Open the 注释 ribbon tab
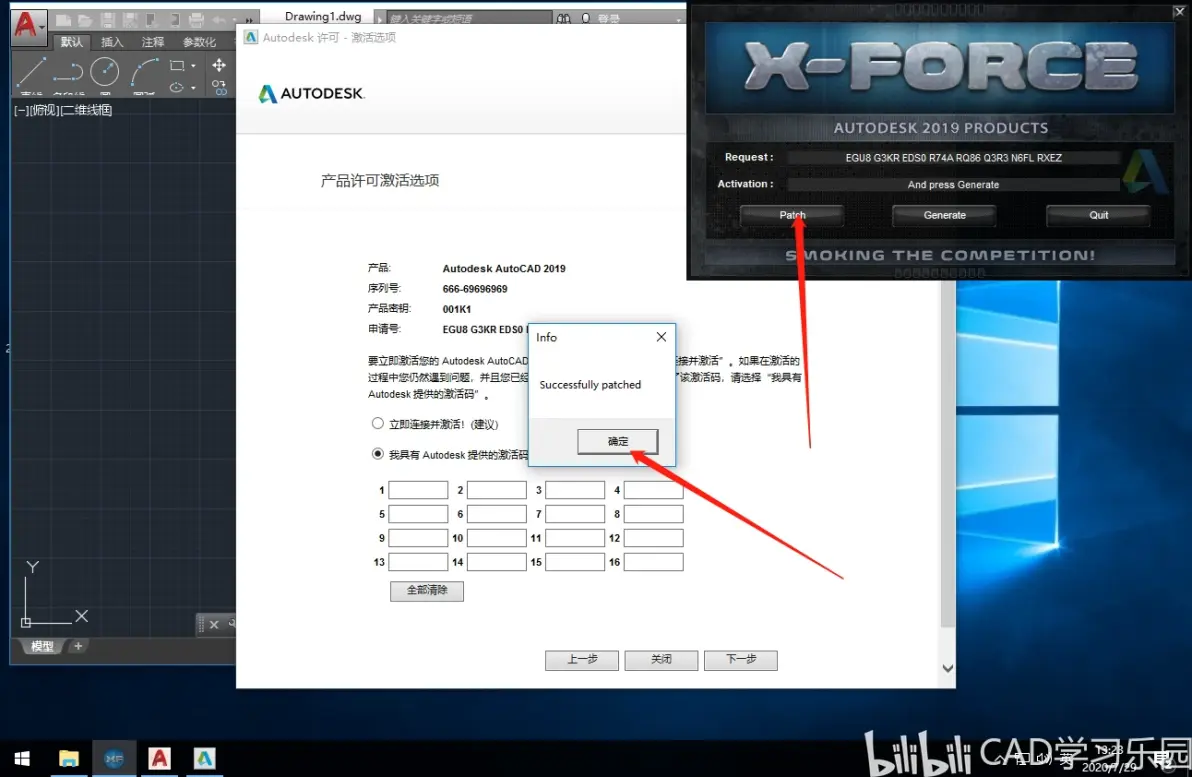The image size is (1192, 777). tap(152, 42)
